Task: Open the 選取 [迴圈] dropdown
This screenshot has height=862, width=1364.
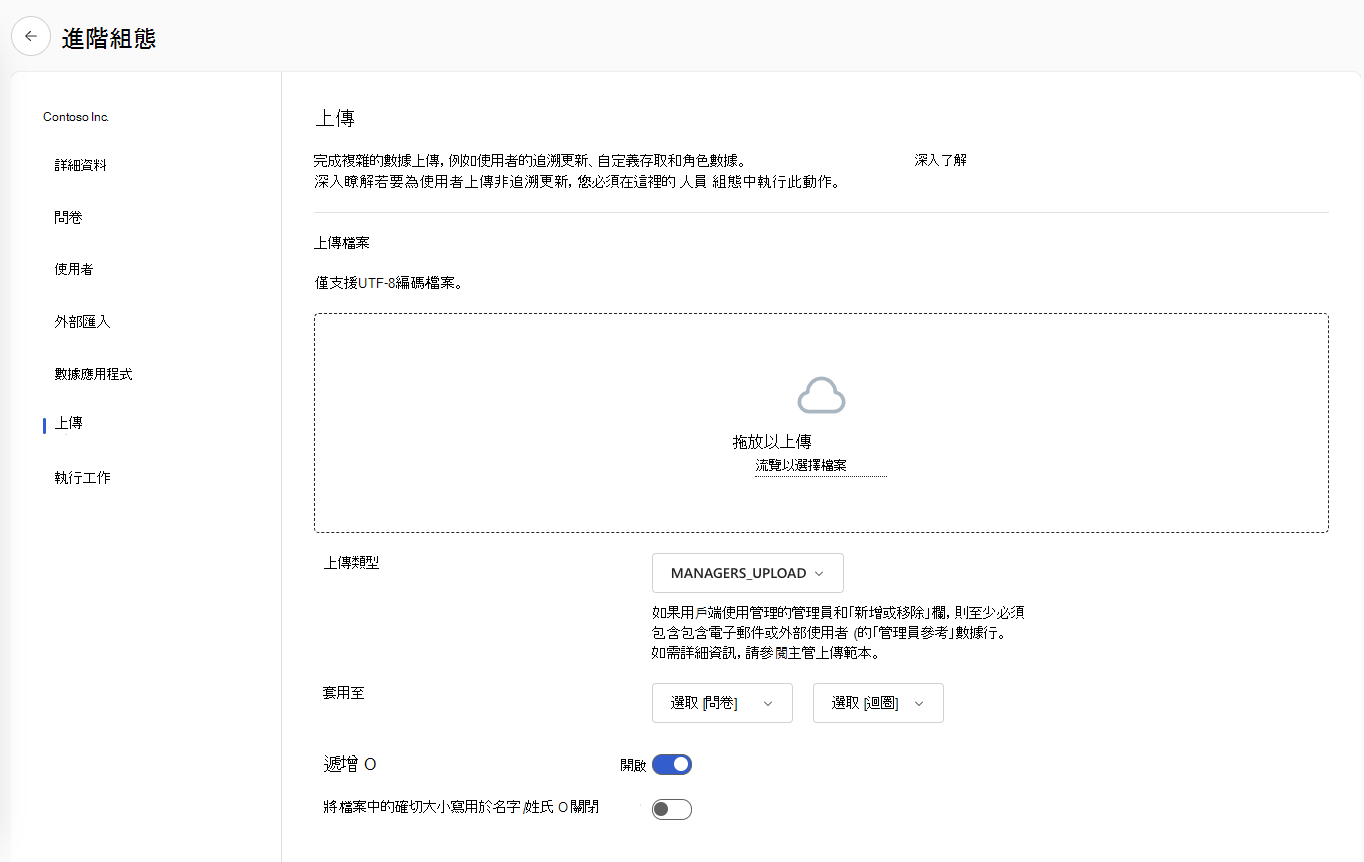Action: (x=877, y=703)
